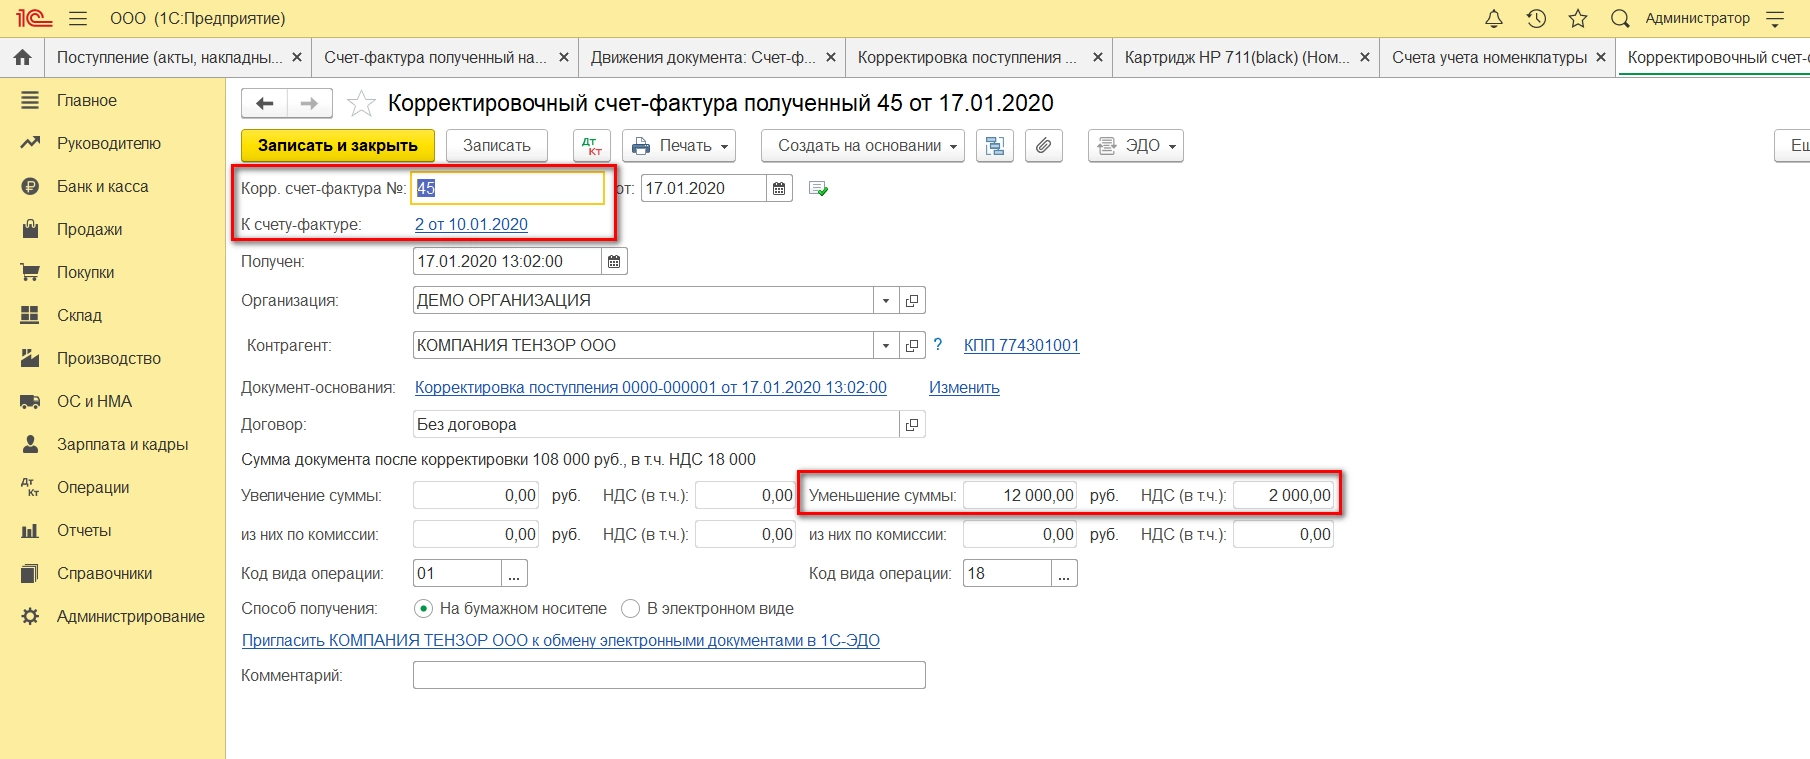Select В электронном виде radio button
The width and height of the screenshot is (1810, 759).
[x=630, y=608]
